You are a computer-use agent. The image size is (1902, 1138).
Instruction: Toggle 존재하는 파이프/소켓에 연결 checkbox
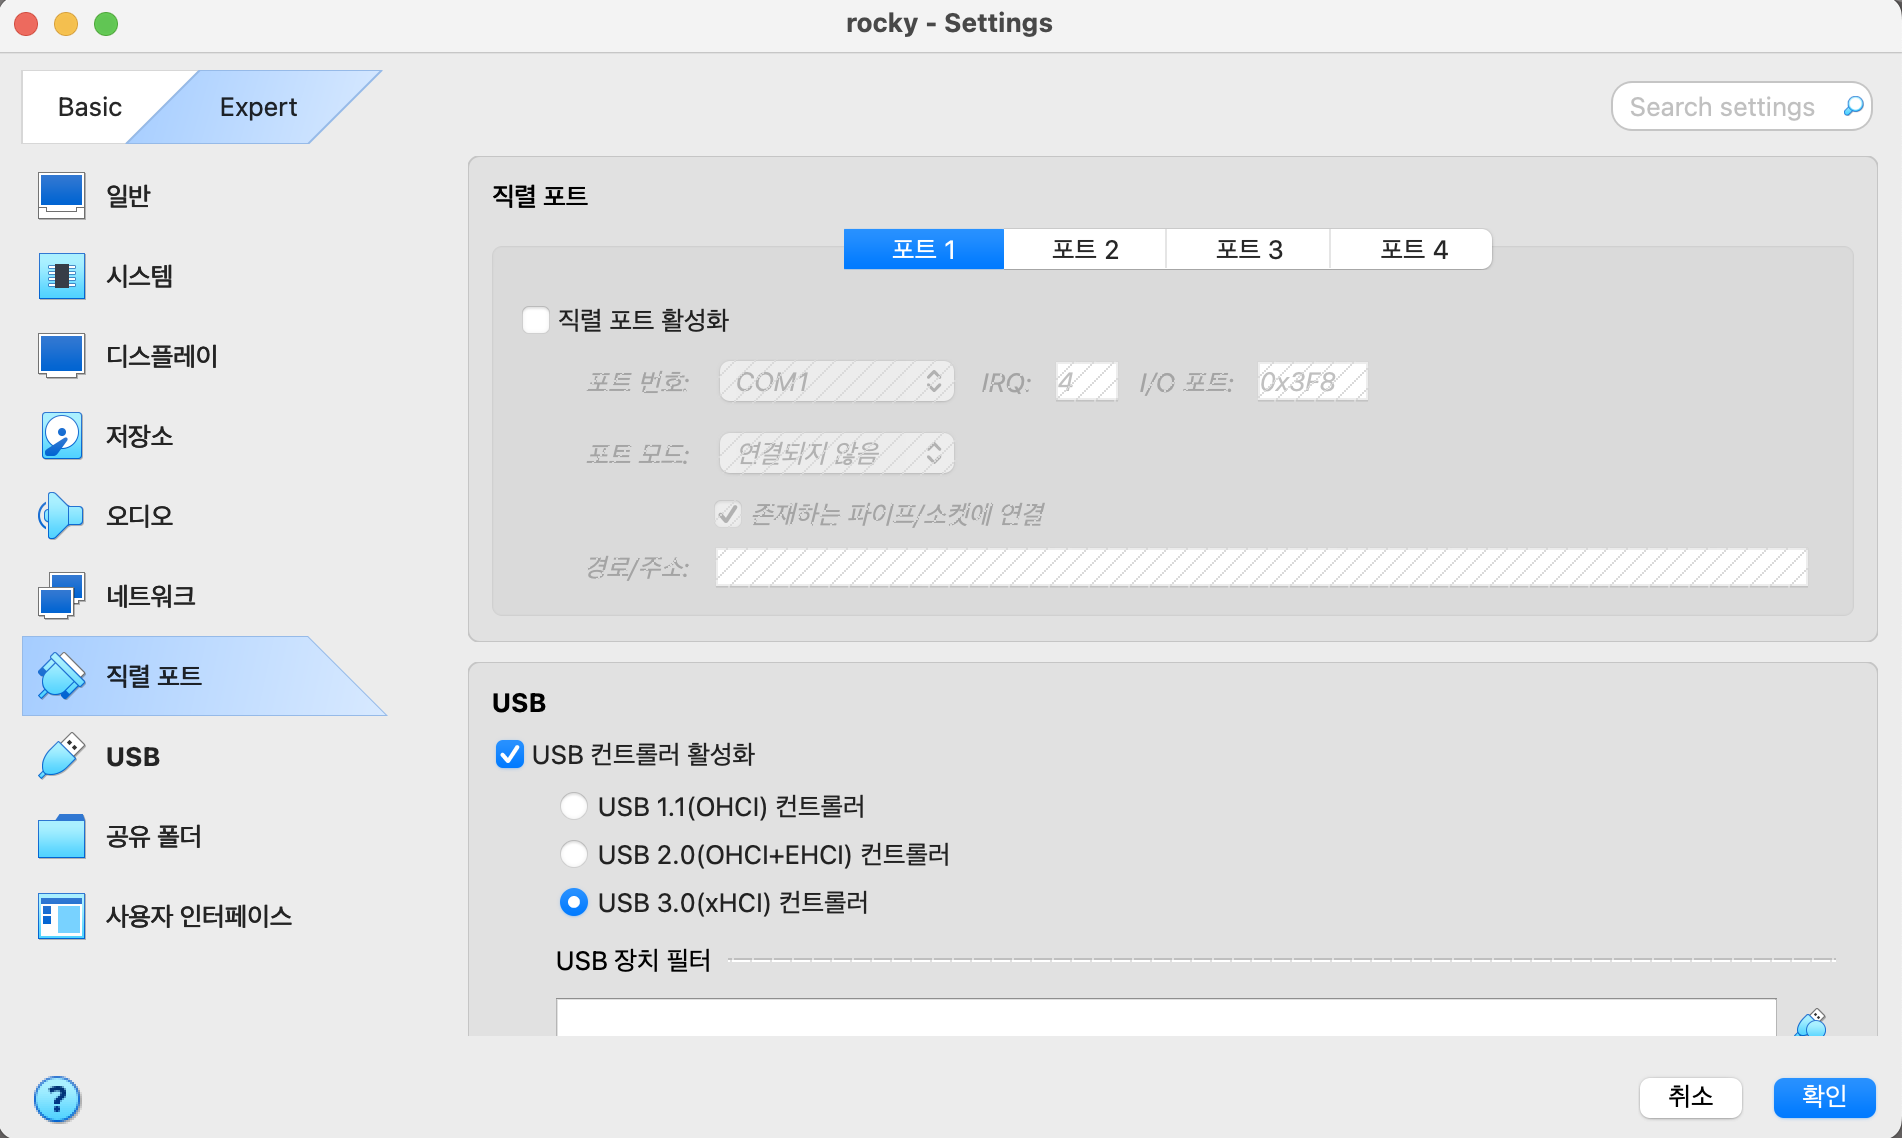click(x=728, y=514)
